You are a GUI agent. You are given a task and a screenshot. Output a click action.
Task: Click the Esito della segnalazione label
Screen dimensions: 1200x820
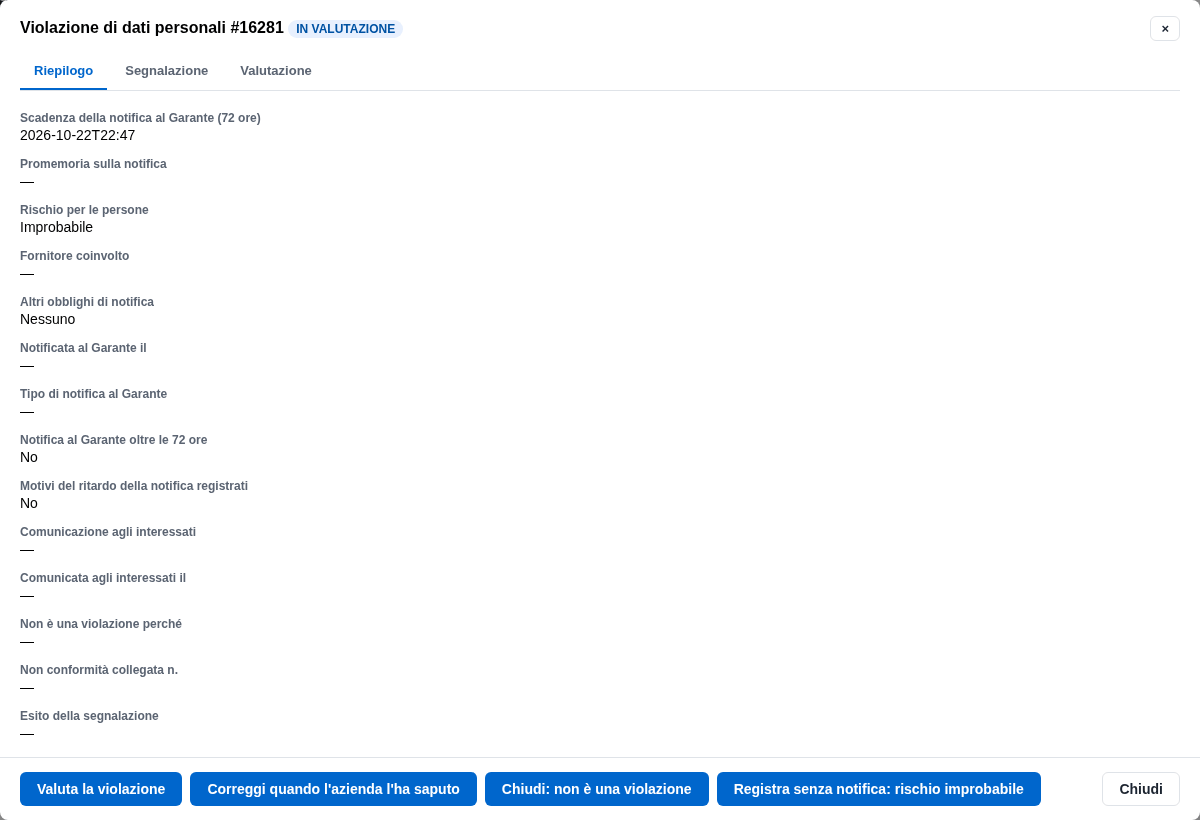pos(89,716)
